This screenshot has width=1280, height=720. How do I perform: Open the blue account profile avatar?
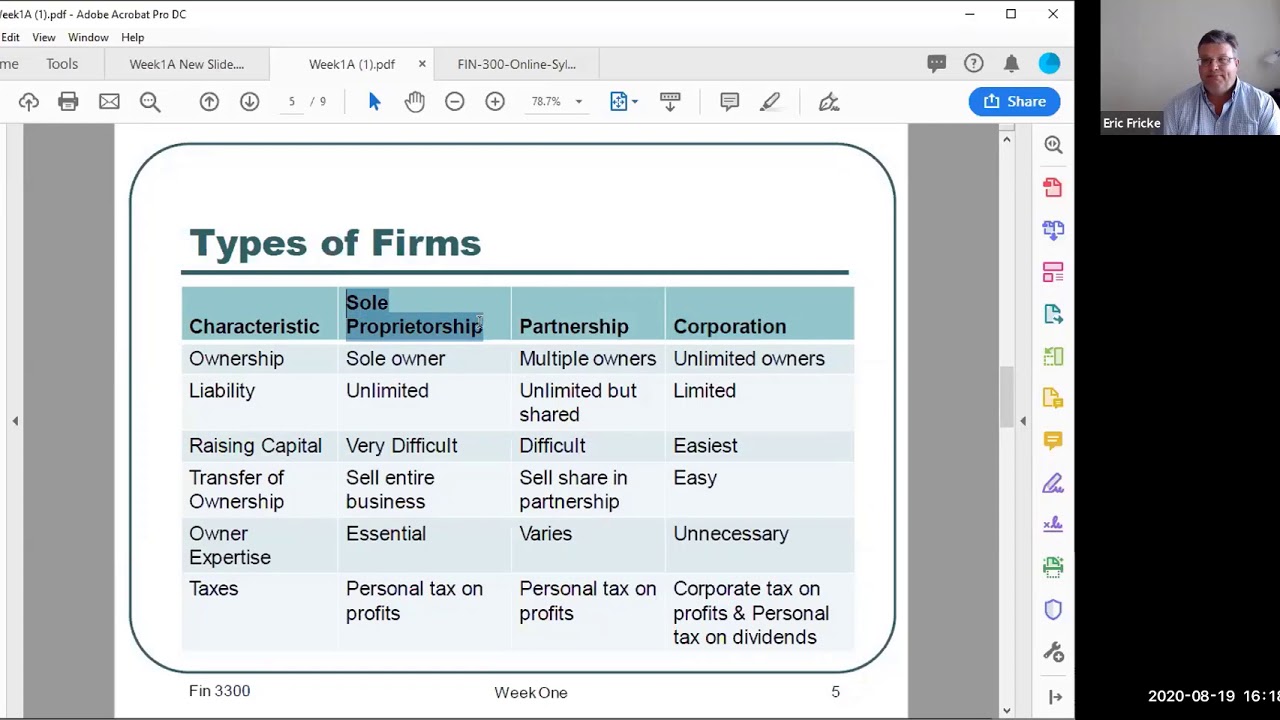click(1049, 64)
